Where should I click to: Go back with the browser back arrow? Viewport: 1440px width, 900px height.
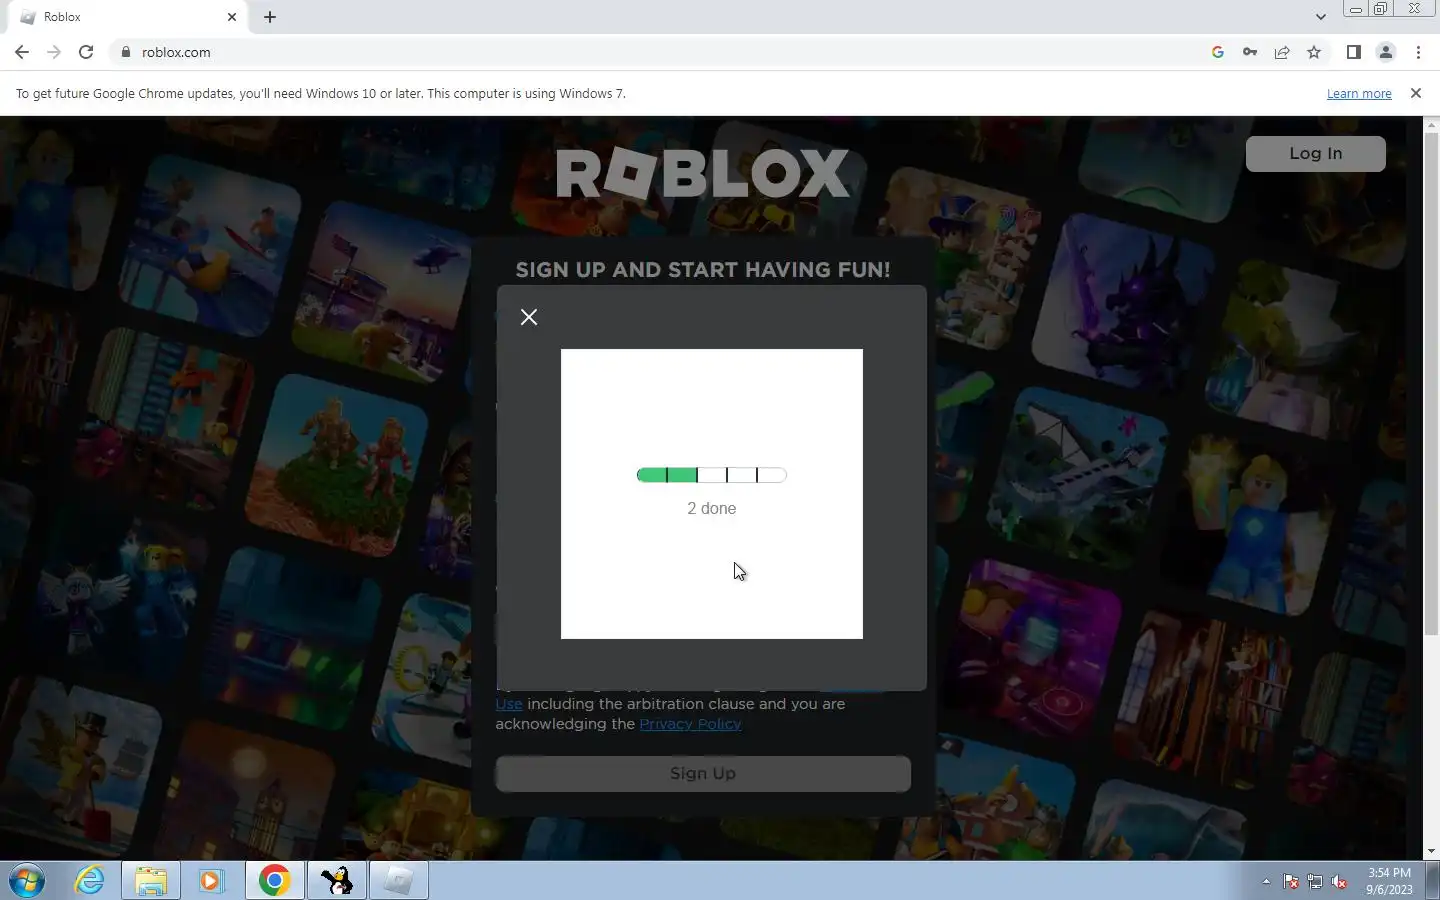(22, 52)
